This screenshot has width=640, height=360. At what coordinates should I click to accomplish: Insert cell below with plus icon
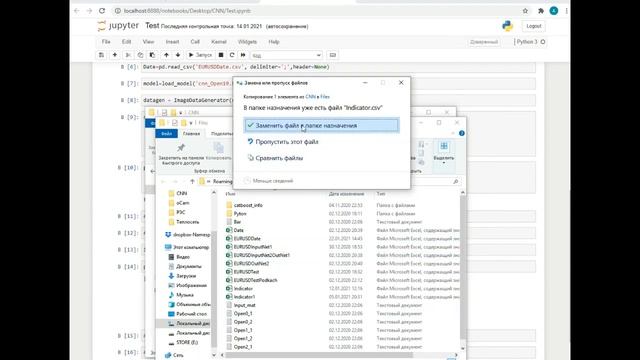(115, 55)
